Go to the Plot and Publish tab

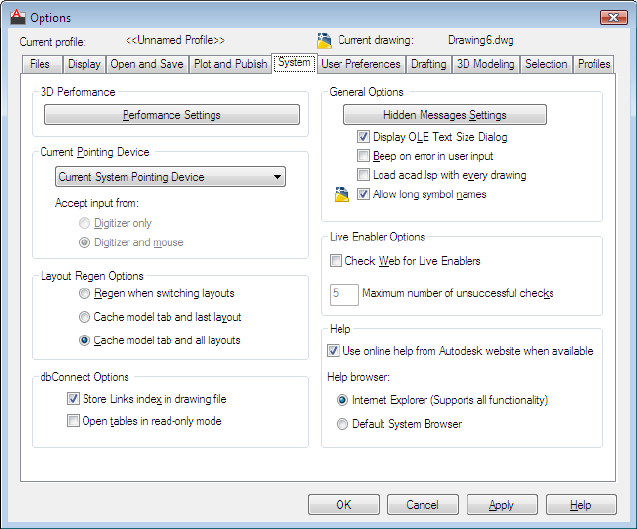click(x=230, y=64)
